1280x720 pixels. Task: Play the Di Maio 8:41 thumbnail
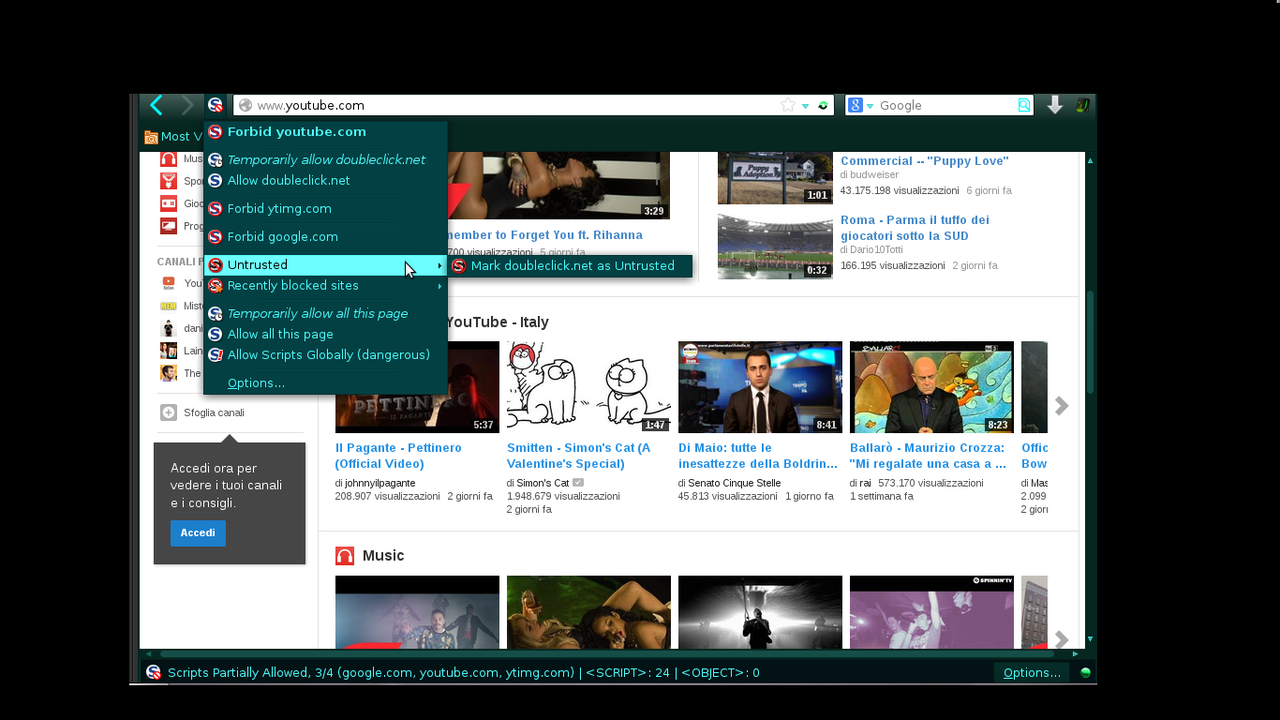point(760,387)
